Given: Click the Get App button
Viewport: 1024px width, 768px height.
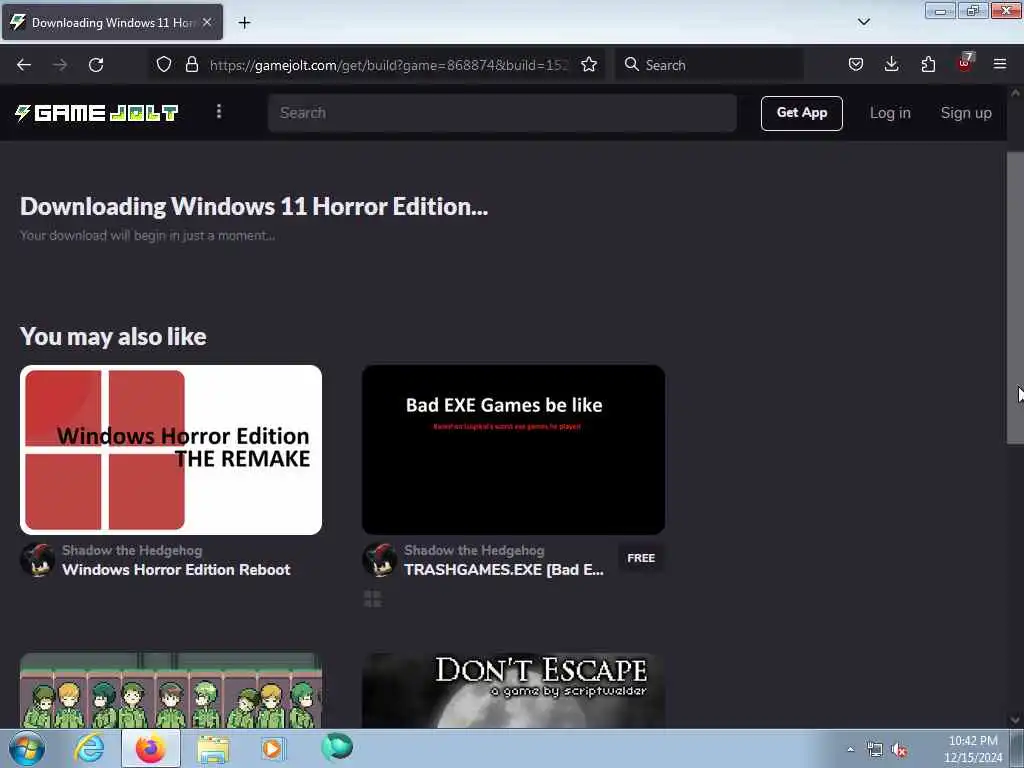Looking at the screenshot, I should (x=801, y=113).
